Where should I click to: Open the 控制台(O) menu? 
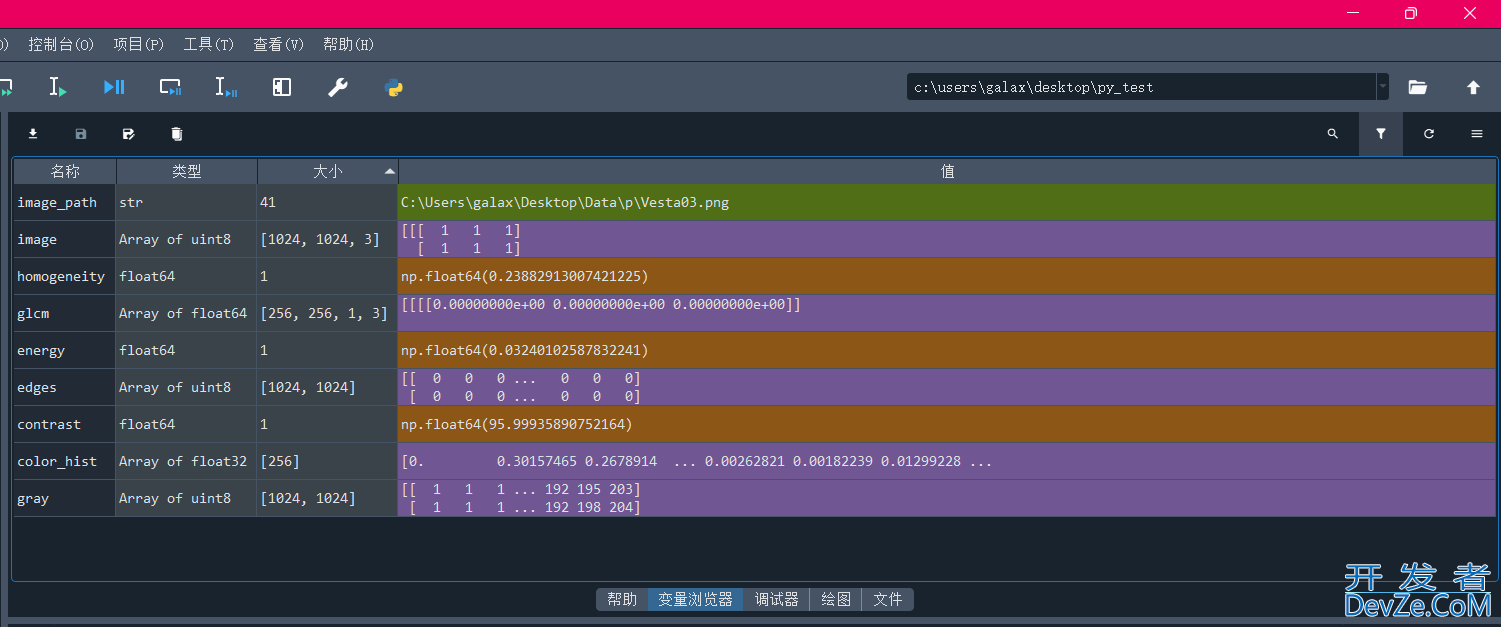[61, 45]
